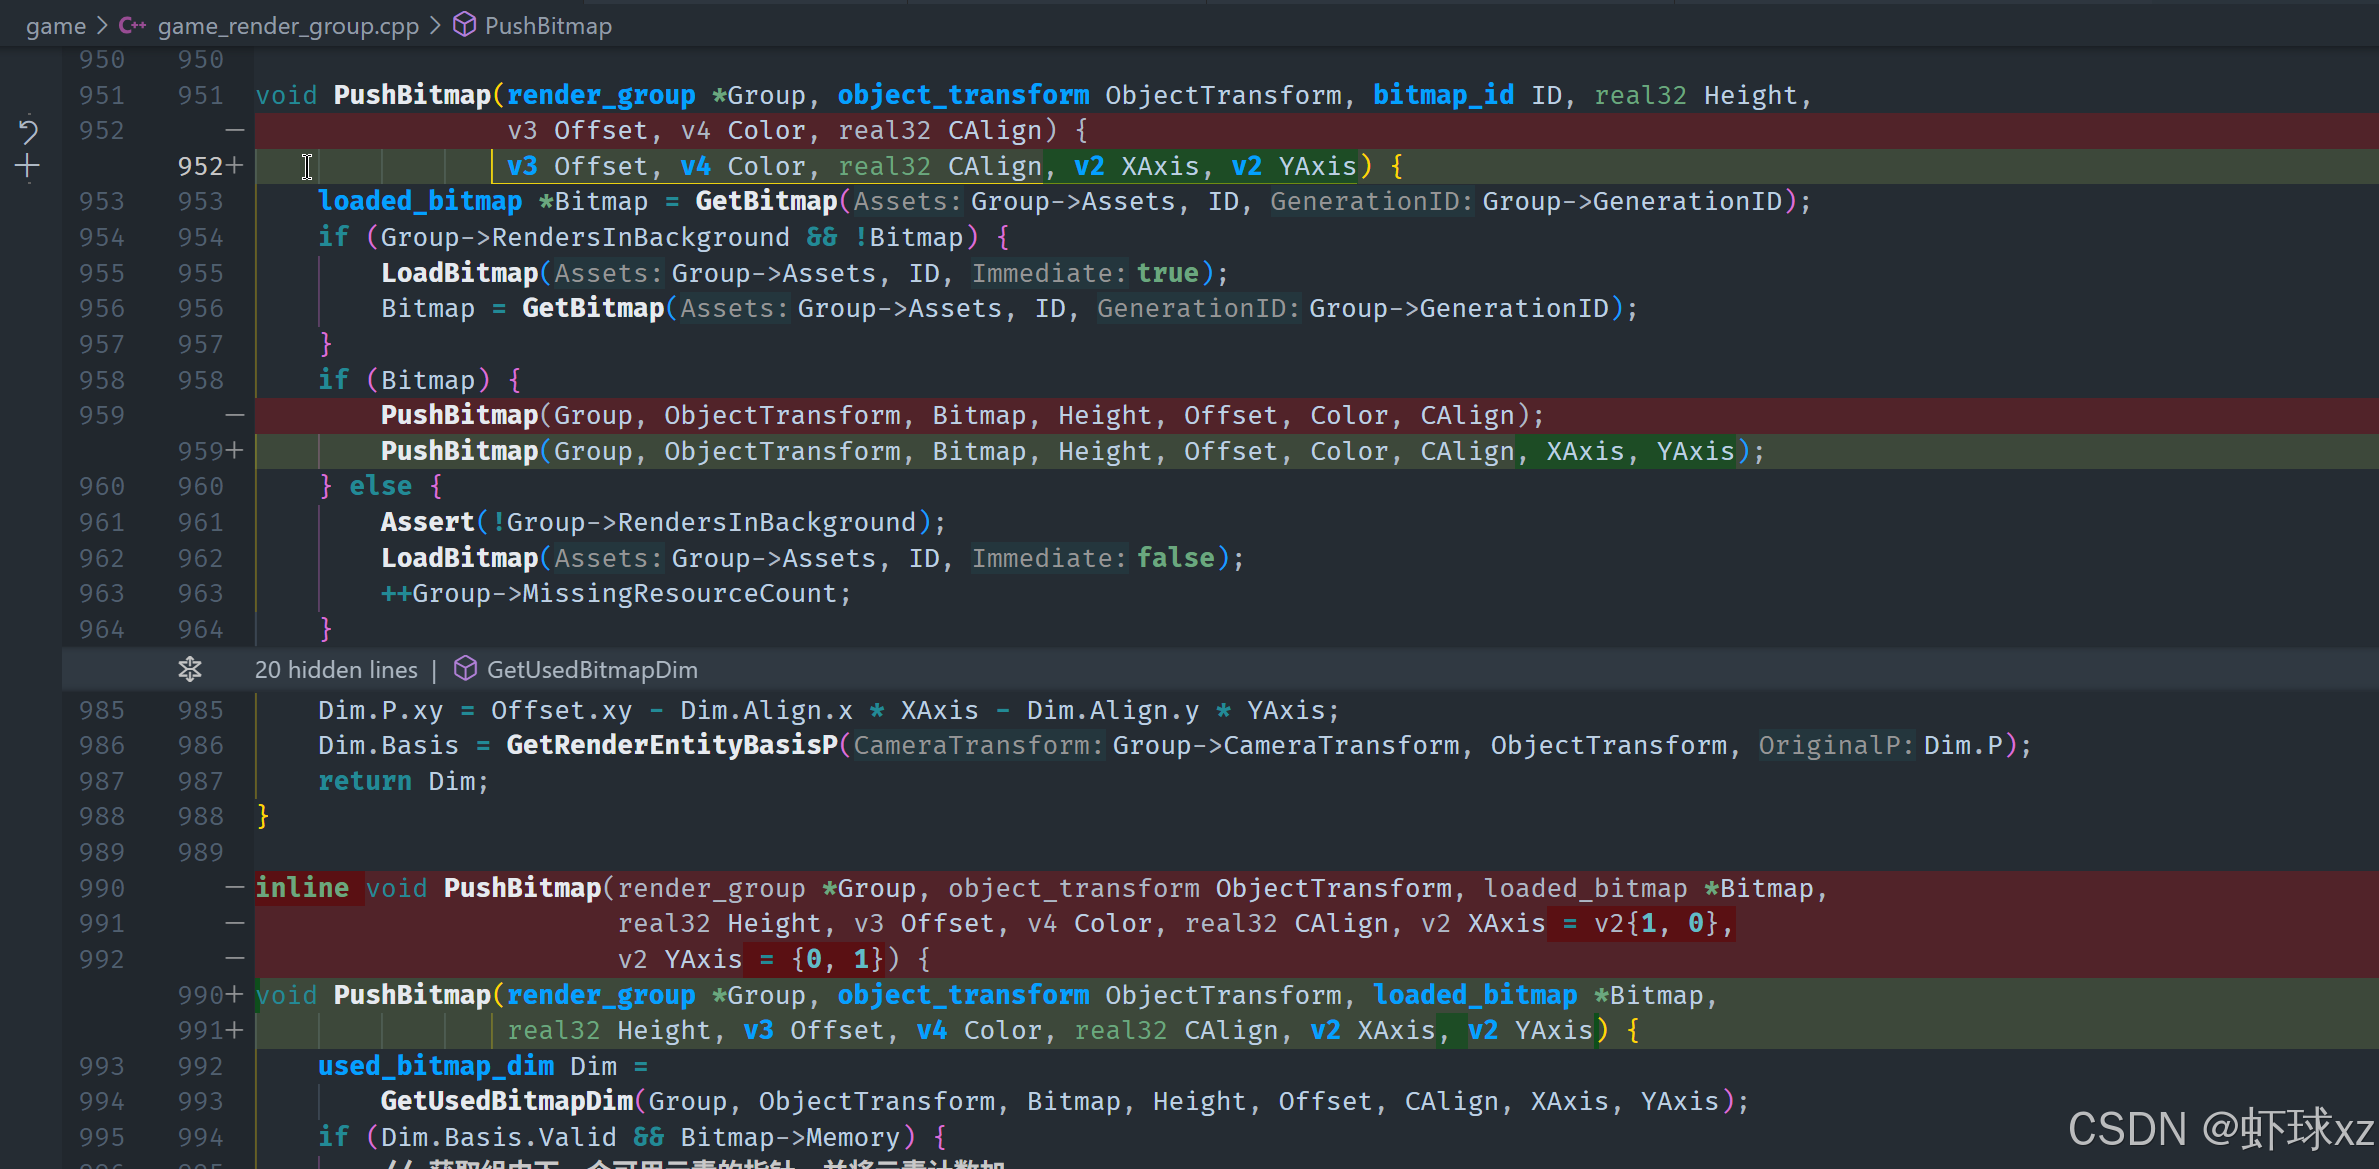Click the minus marker on deleted line 959
Screen dimensions: 2379x1169
tap(235, 415)
